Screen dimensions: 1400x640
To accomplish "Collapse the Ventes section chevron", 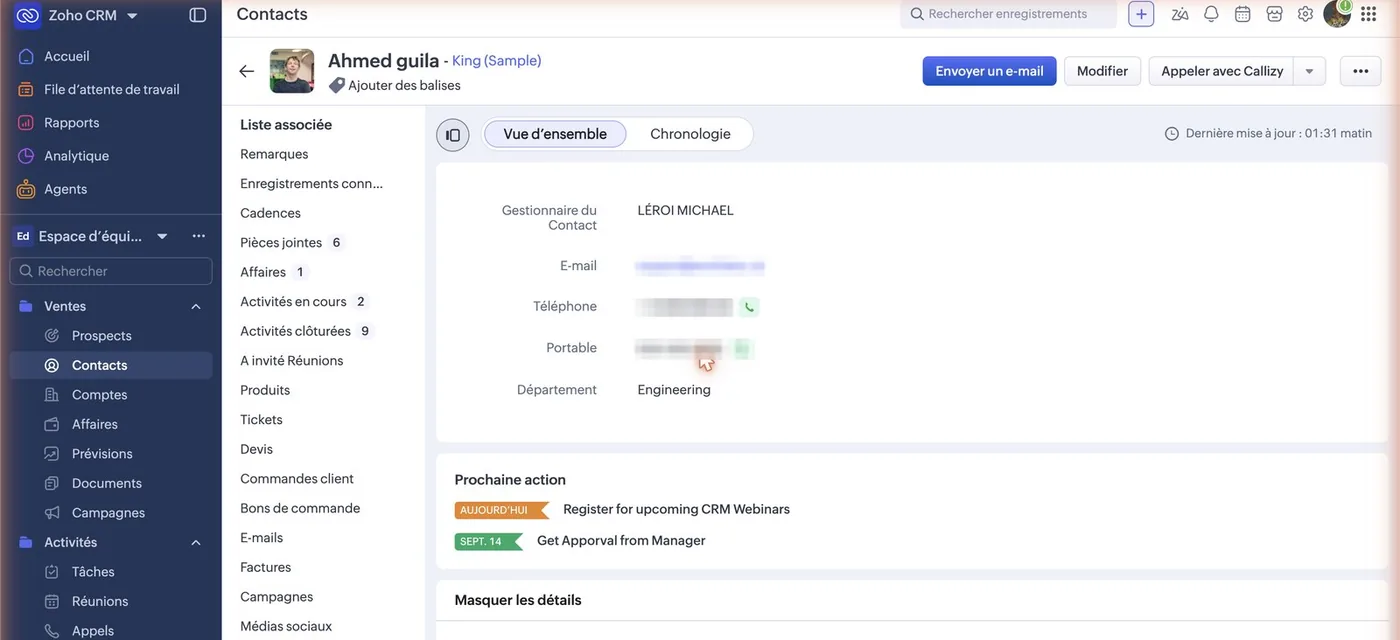I will click(x=196, y=306).
